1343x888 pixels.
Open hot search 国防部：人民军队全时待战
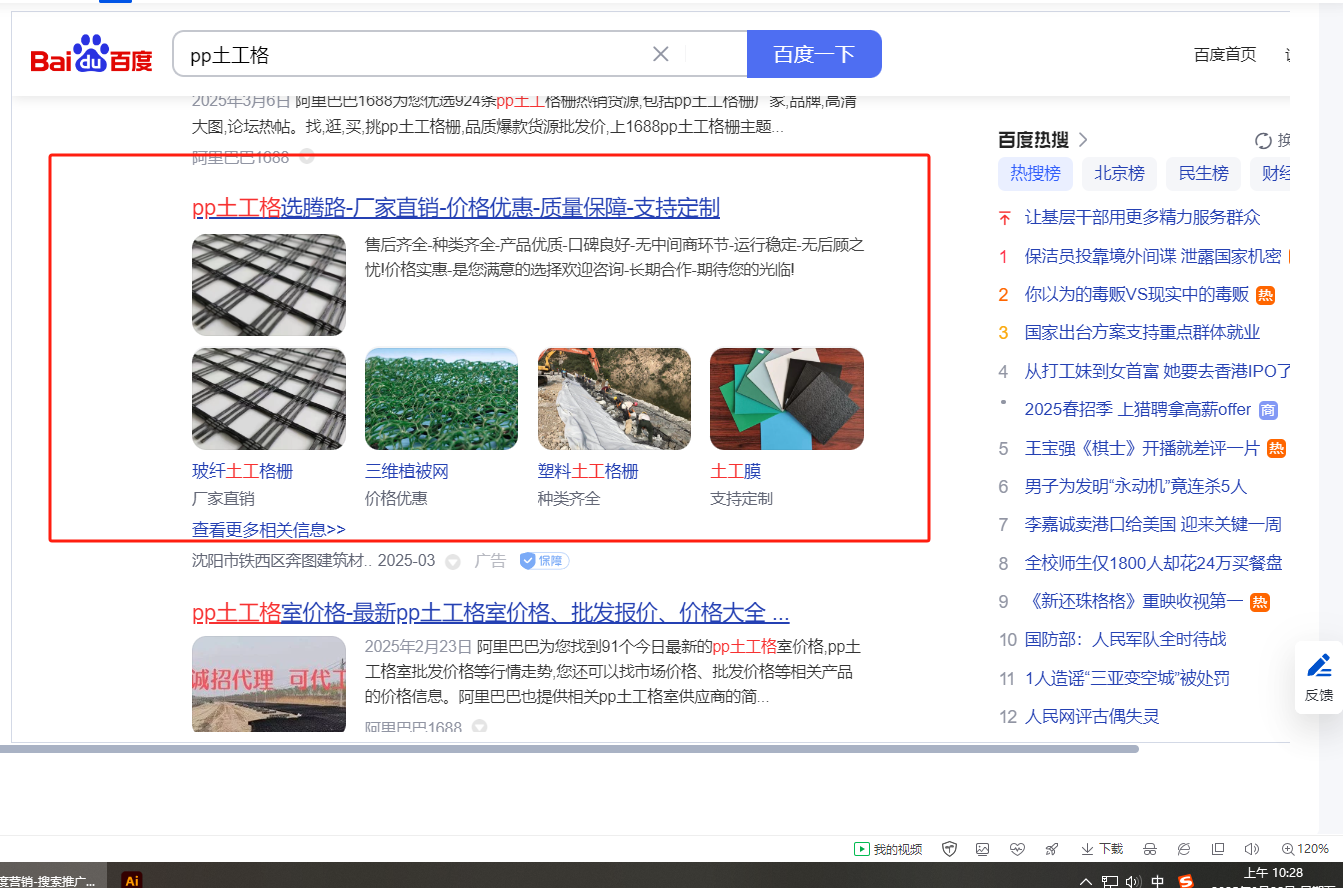[x=1126, y=639]
